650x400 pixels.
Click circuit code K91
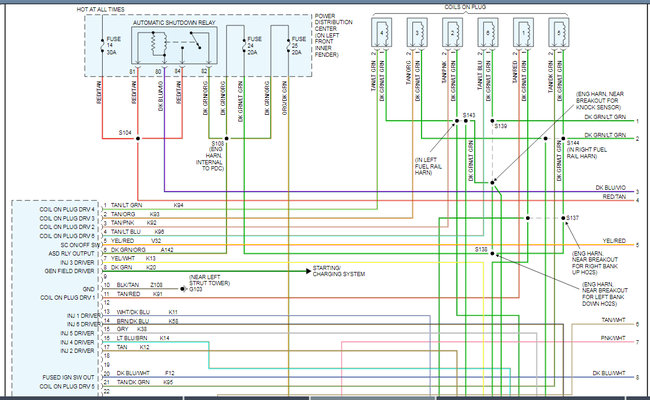pos(158,294)
